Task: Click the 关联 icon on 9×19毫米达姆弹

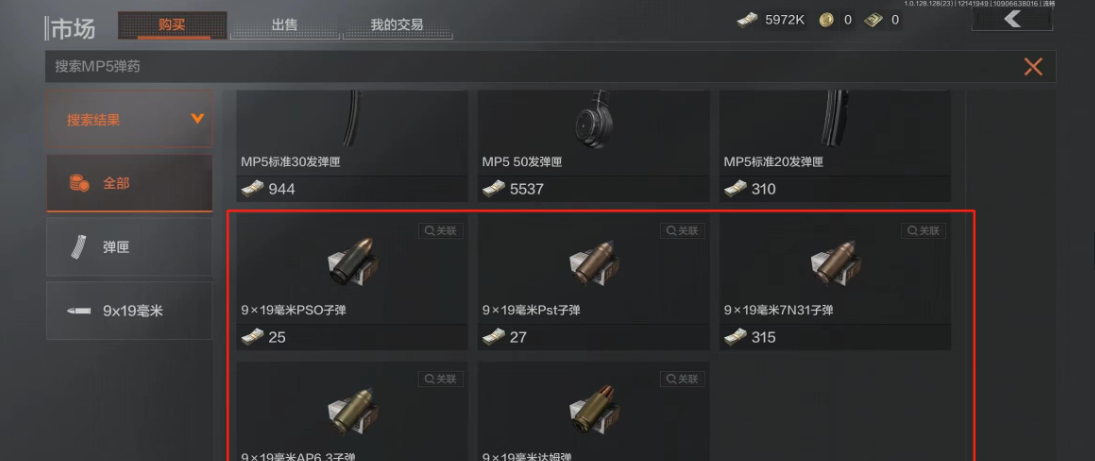Action: pyautogui.click(x=682, y=379)
